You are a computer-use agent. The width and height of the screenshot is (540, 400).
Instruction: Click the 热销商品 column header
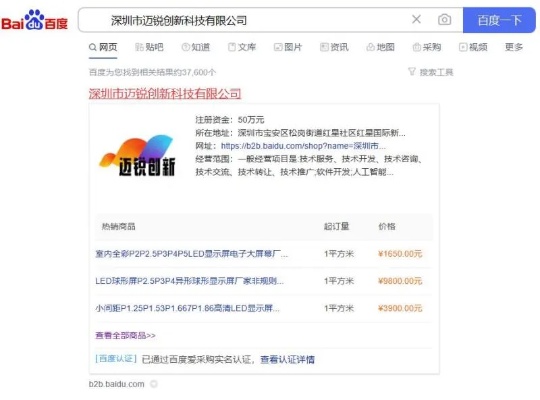point(118,226)
